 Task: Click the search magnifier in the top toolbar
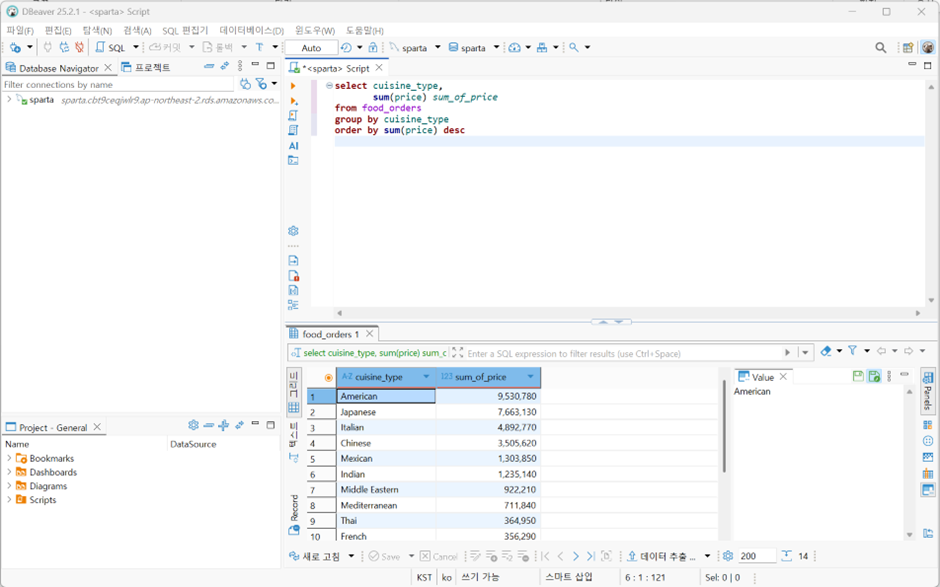point(880,47)
